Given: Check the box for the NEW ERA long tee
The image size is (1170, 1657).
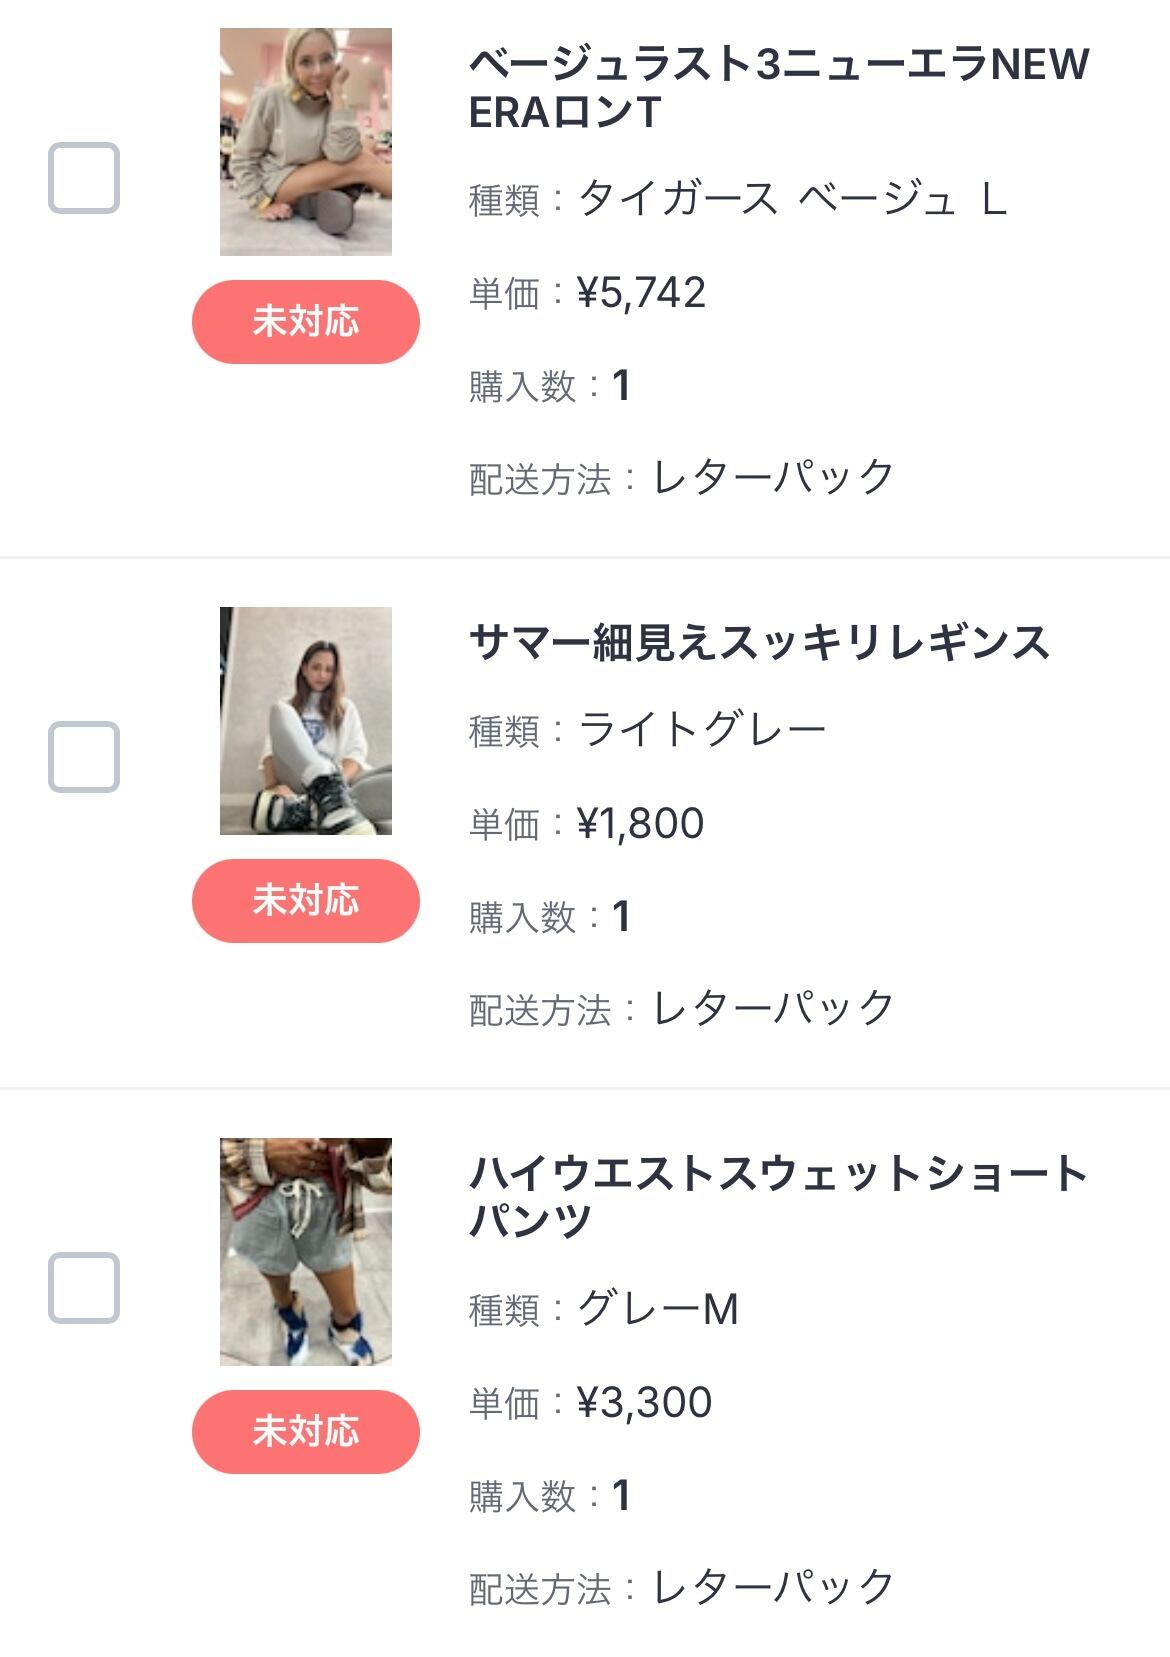Looking at the screenshot, I should click(x=84, y=178).
